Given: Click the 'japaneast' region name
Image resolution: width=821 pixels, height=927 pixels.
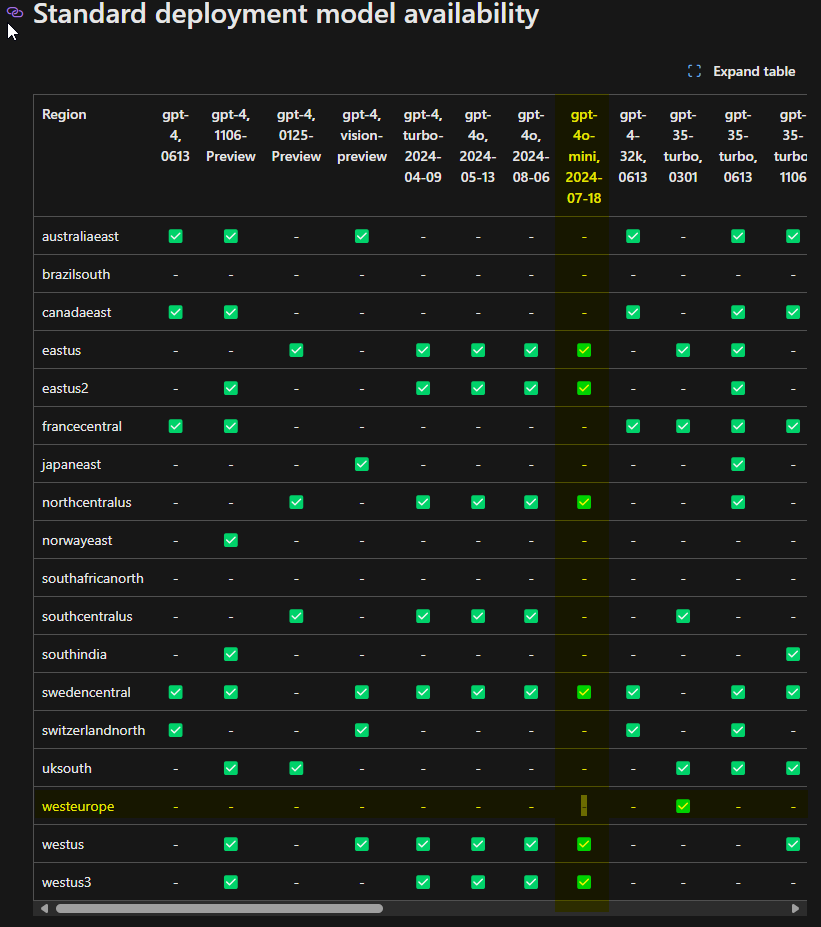Looking at the screenshot, I should coord(71,465).
